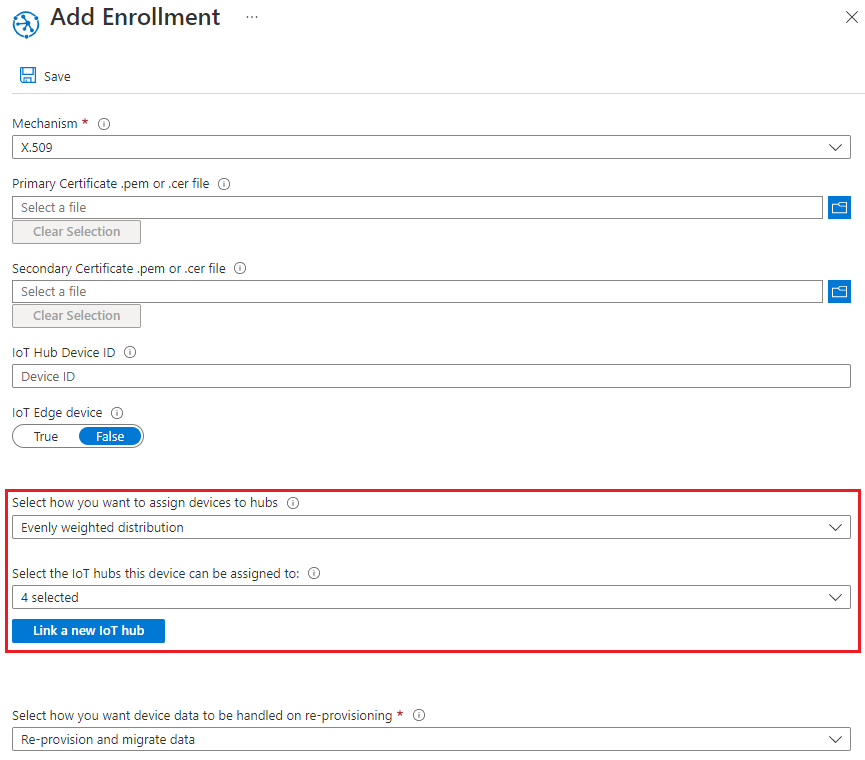Show info about IoT Edge device
This screenshot has height=760, width=865.
pos(117,413)
